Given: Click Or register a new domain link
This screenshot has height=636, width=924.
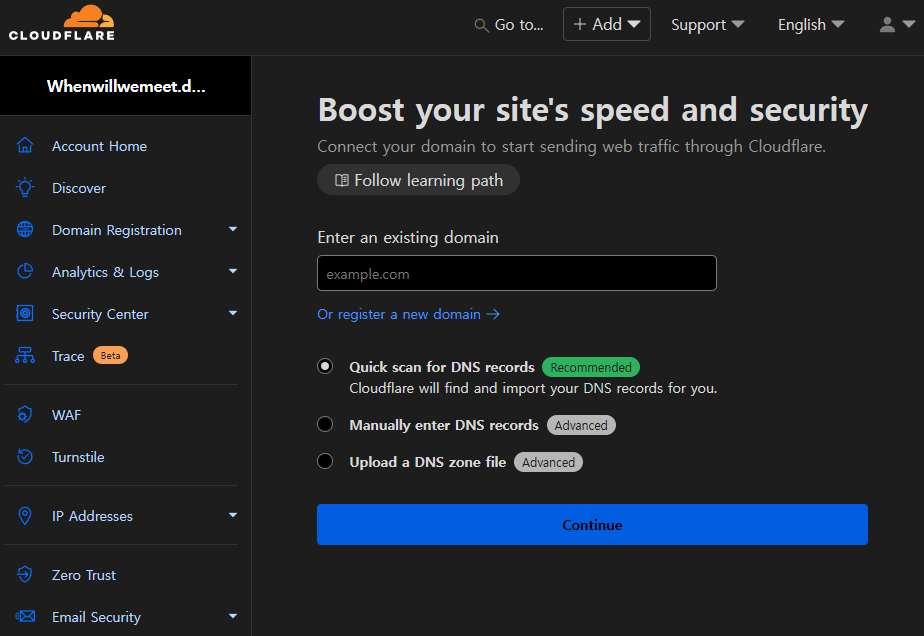Looking at the screenshot, I should (408, 314).
